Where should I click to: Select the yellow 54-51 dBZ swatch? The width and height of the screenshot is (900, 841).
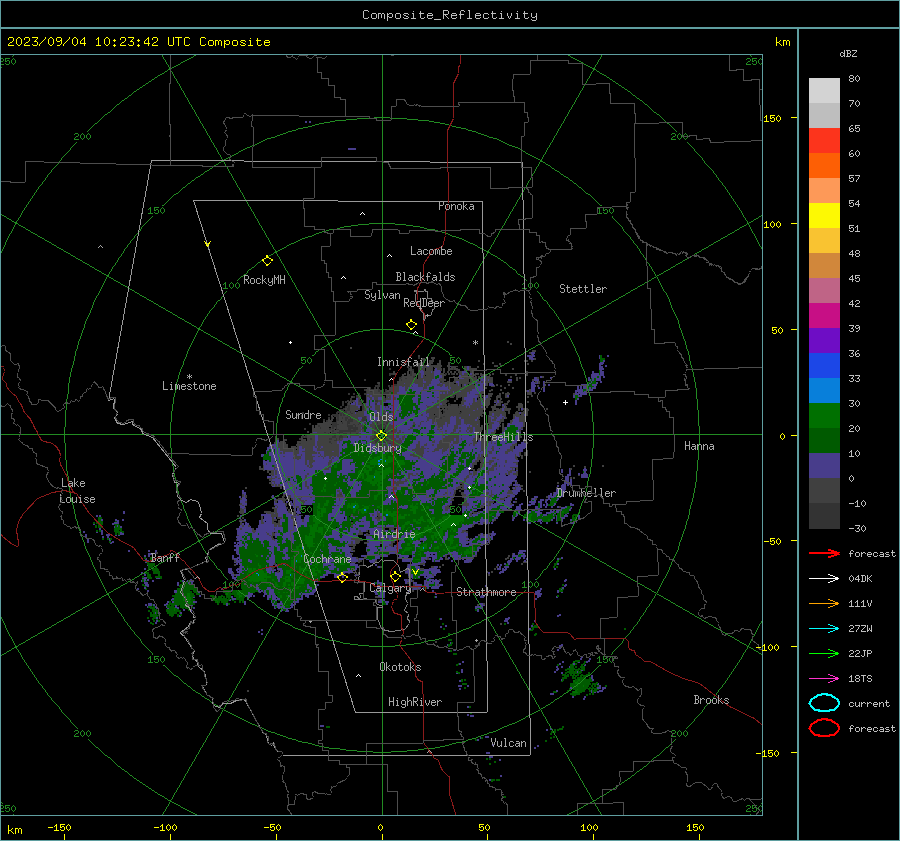point(824,215)
